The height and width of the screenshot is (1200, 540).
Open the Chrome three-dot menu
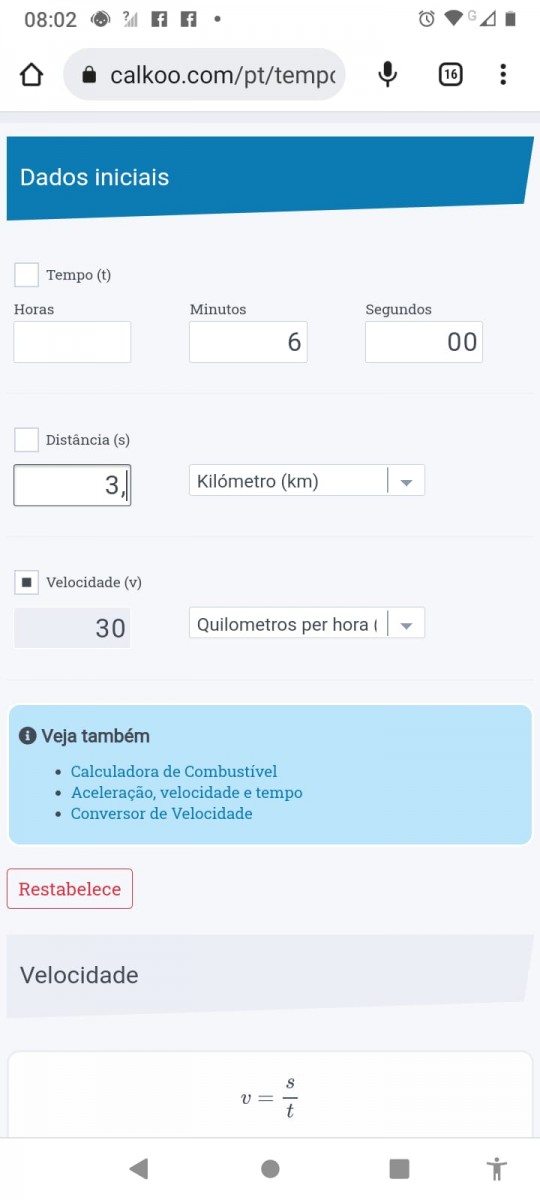pos(503,75)
